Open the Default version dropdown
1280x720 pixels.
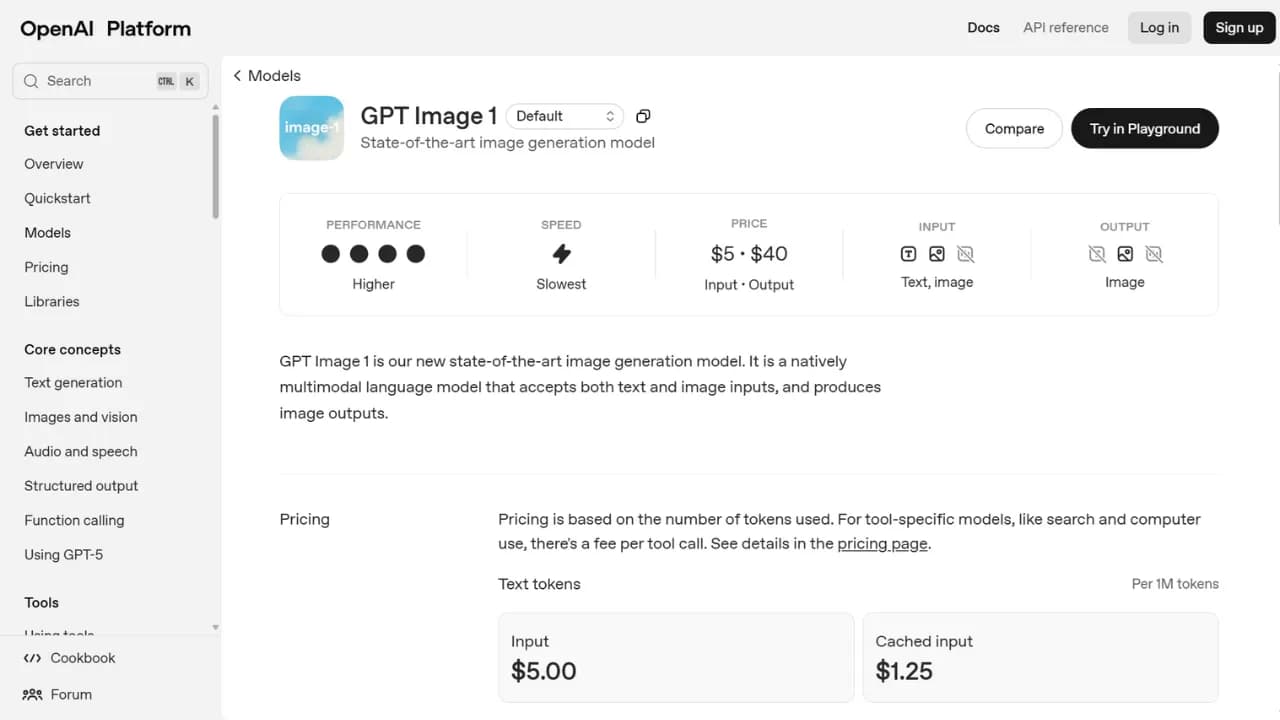(565, 116)
